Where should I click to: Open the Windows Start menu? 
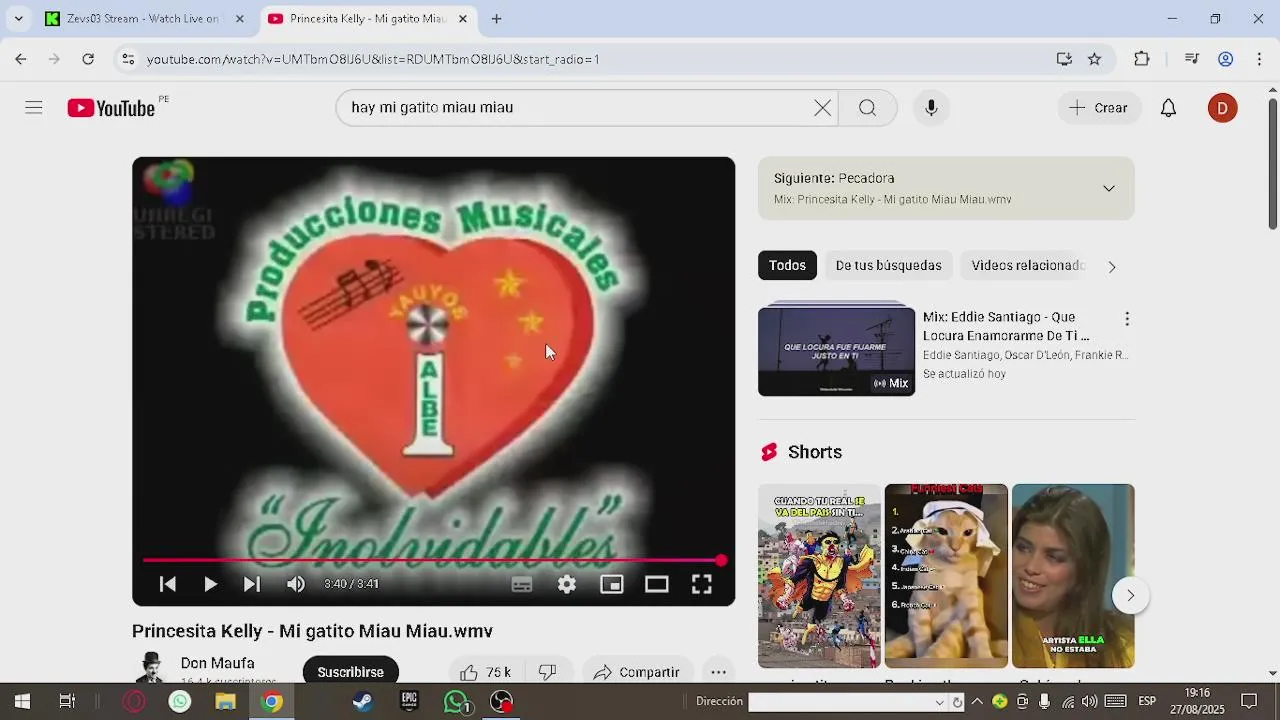click(x=22, y=701)
